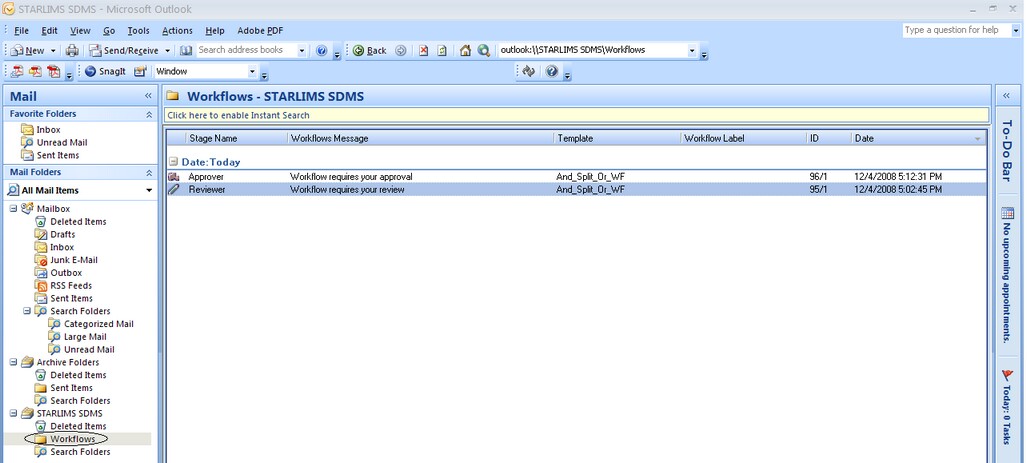Click the refresh arrows icon on STARLIMS toolbar

[x=528, y=71]
